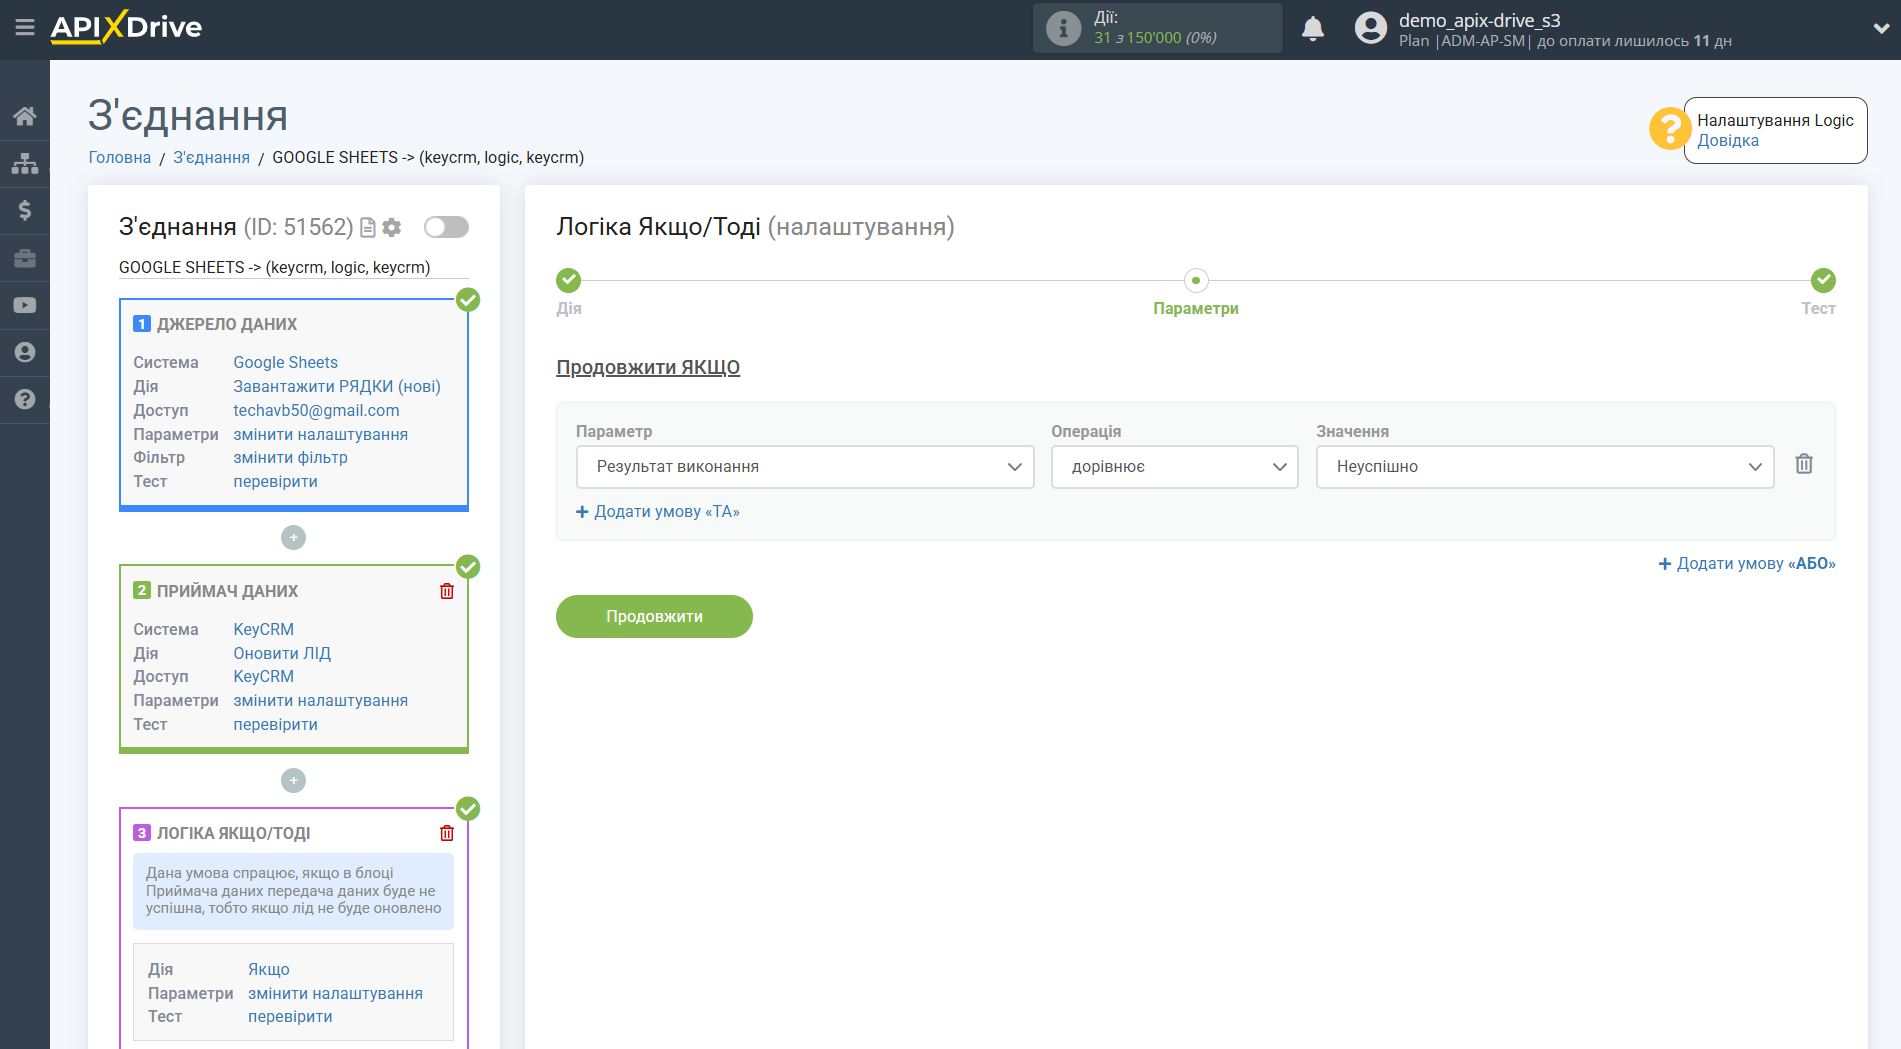Open the billing dollar icon in sidebar
Viewport: 1901px width, 1049px height.
pyautogui.click(x=25, y=210)
